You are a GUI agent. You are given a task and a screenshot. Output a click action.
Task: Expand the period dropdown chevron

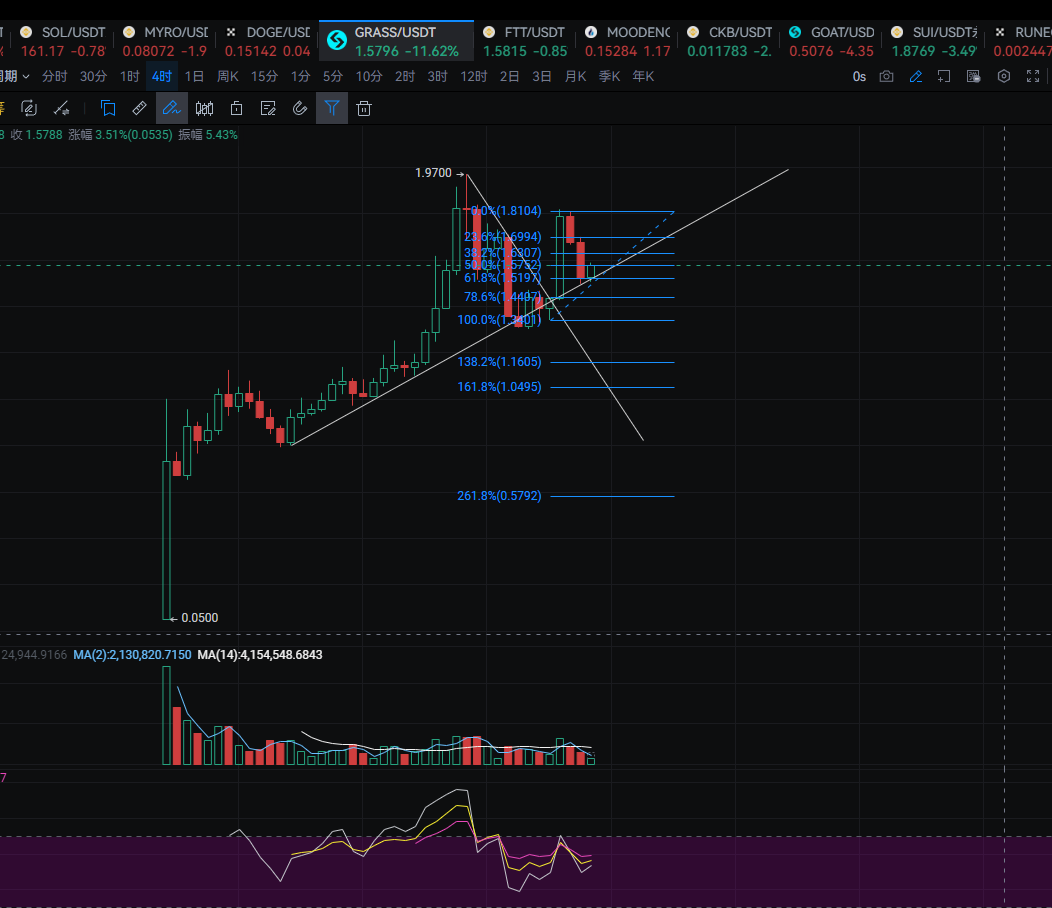[26, 77]
